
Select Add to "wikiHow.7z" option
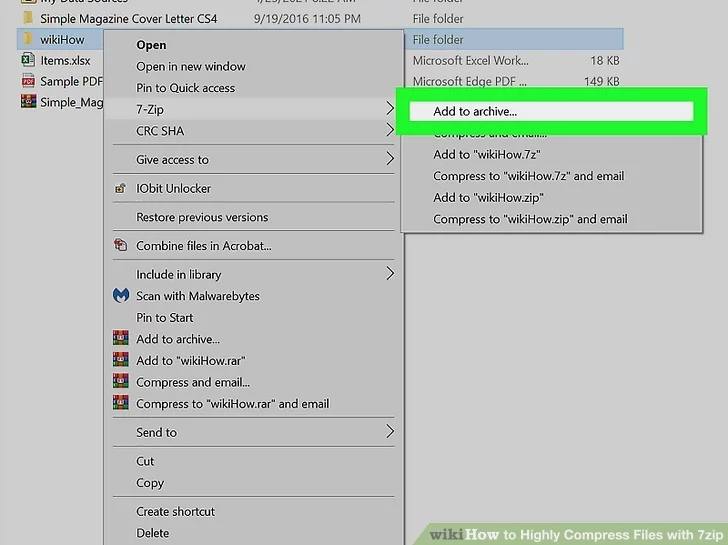click(x=488, y=155)
